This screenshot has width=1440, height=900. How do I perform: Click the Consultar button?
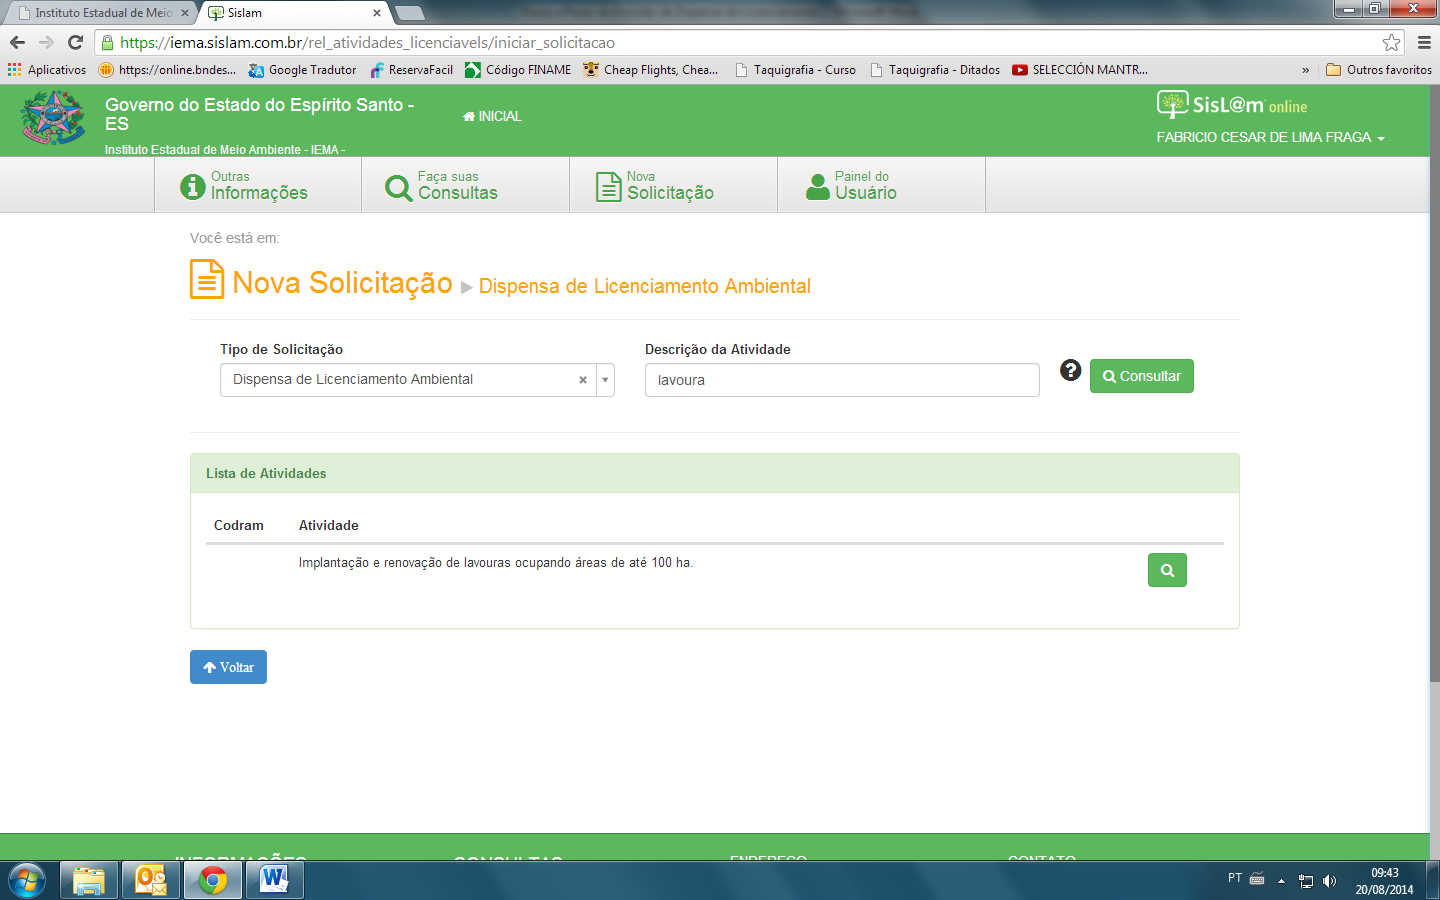tap(1142, 376)
